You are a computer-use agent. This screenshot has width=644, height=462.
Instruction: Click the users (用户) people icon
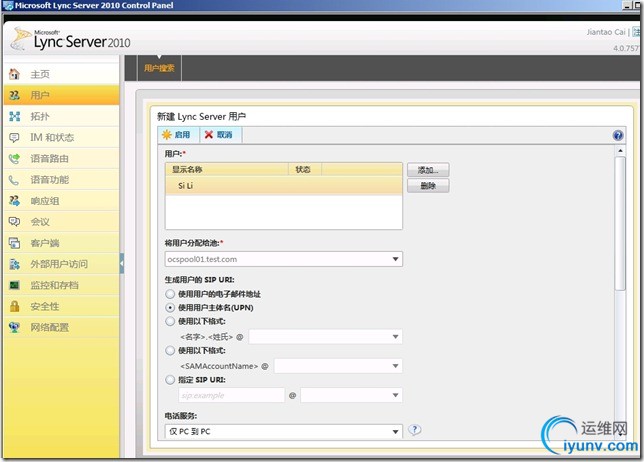14,95
